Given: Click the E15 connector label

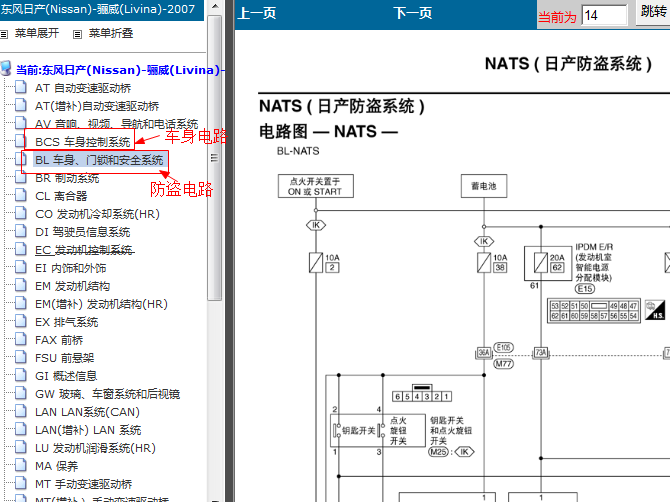Looking at the screenshot, I should coord(585,289).
